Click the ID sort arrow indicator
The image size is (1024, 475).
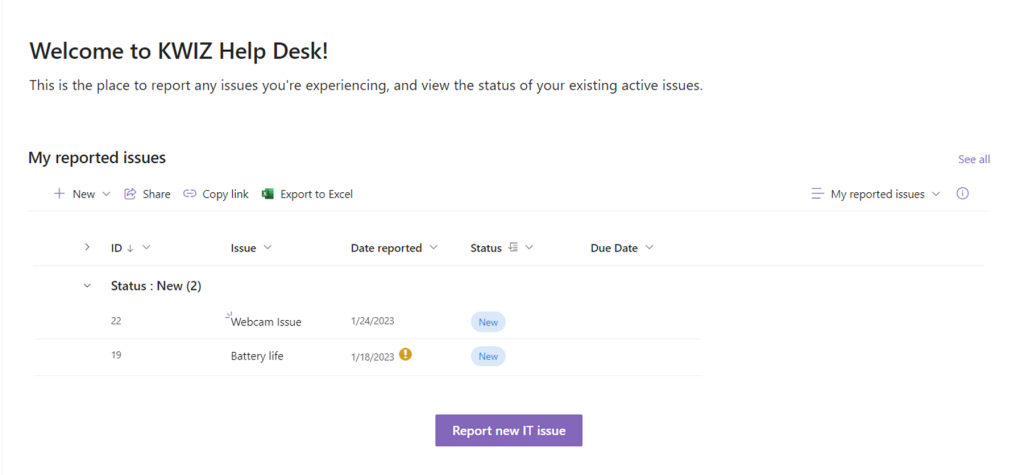(130, 248)
